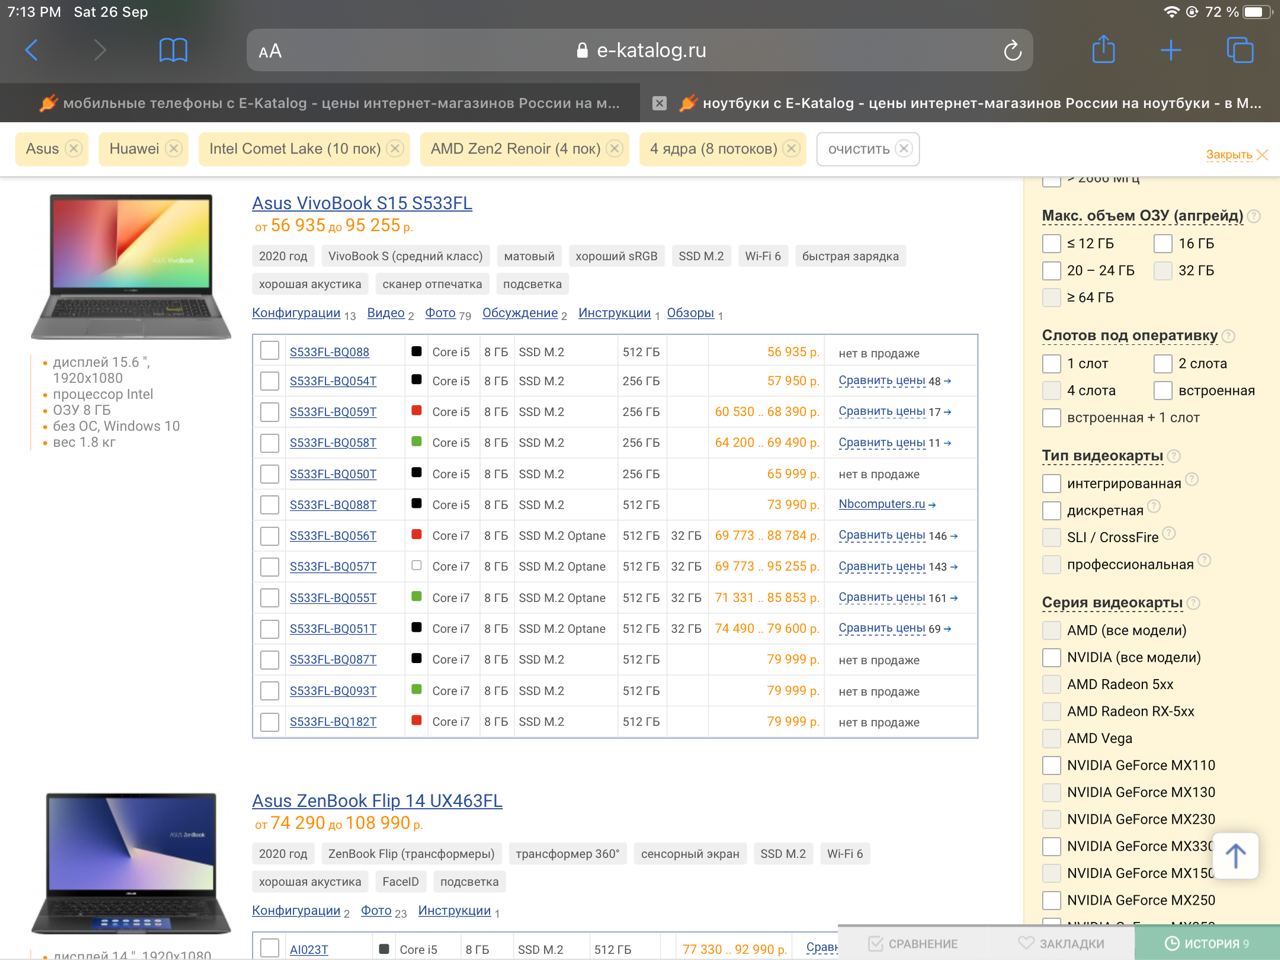
Task: Tick the интегрированная video card checkbox
Action: (x=1051, y=483)
